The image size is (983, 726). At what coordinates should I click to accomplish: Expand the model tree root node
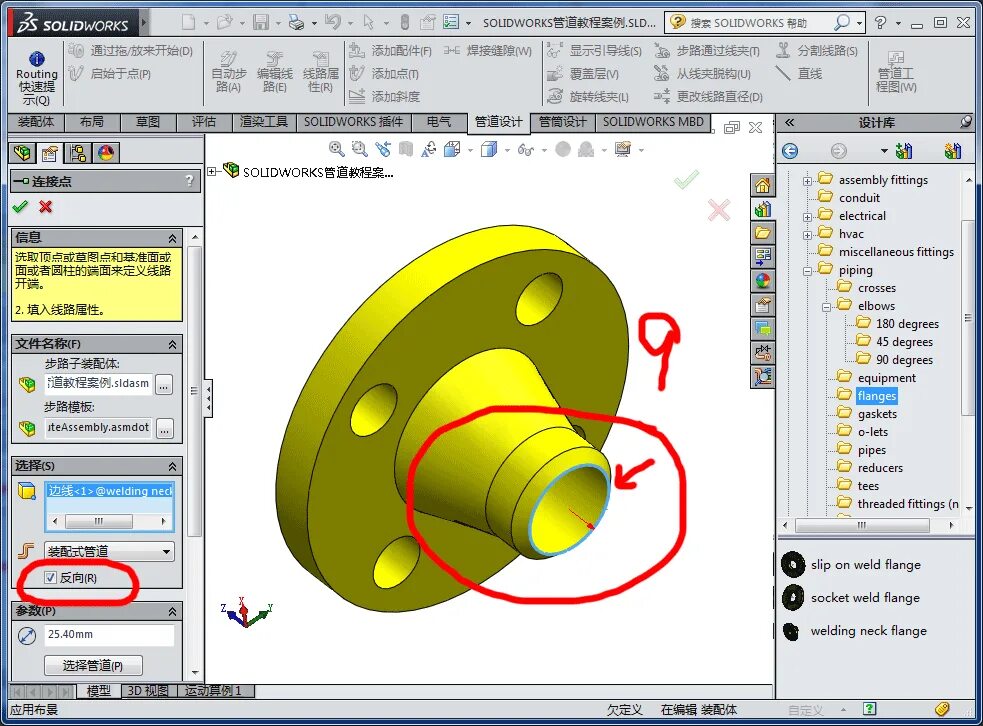212,171
